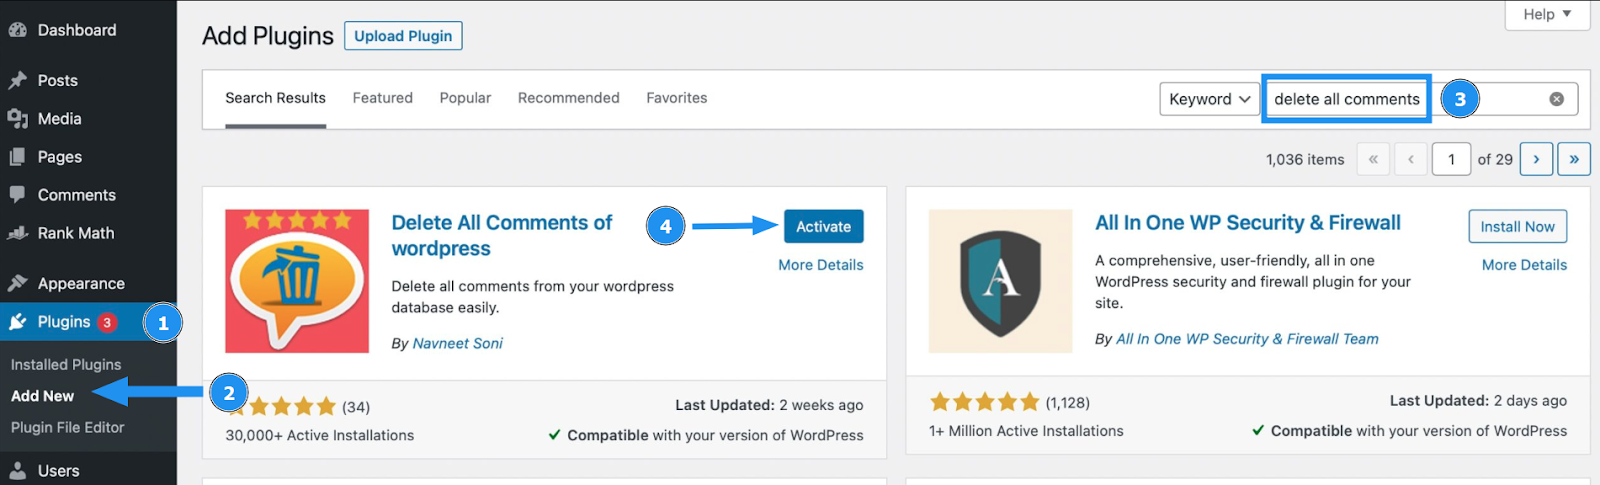
Task: Click the 'of 29' page total text
Action: pos(1495,159)
